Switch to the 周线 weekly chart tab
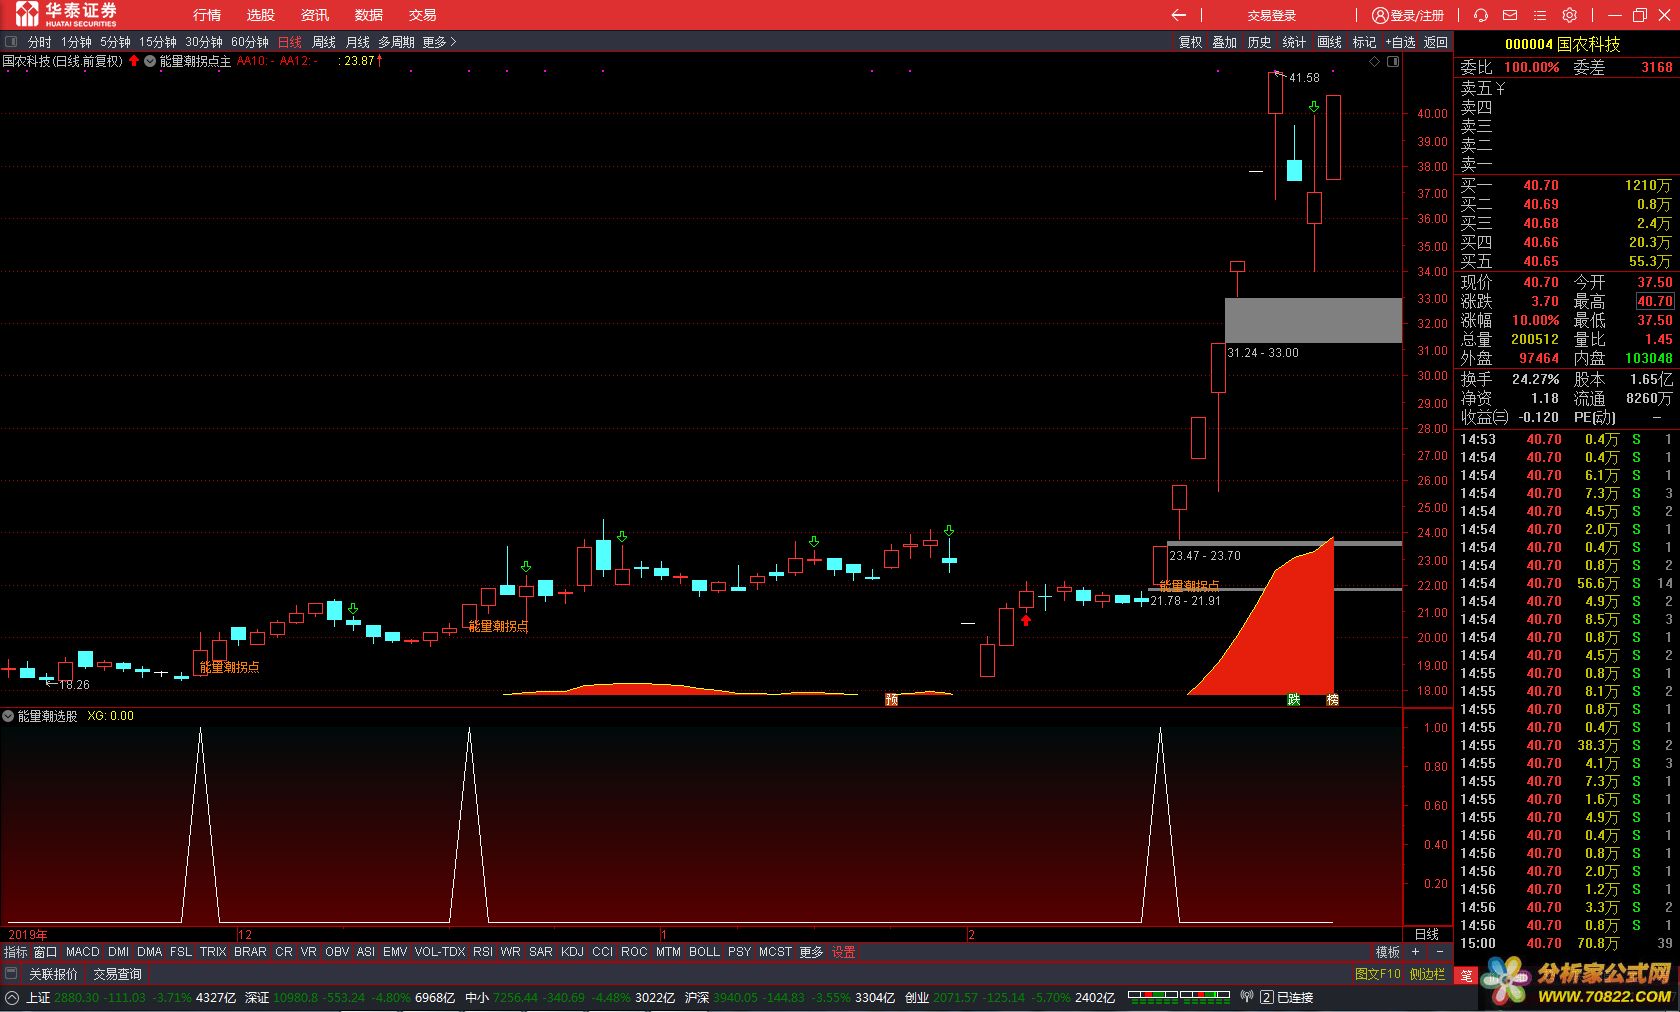 pos(324,42)
